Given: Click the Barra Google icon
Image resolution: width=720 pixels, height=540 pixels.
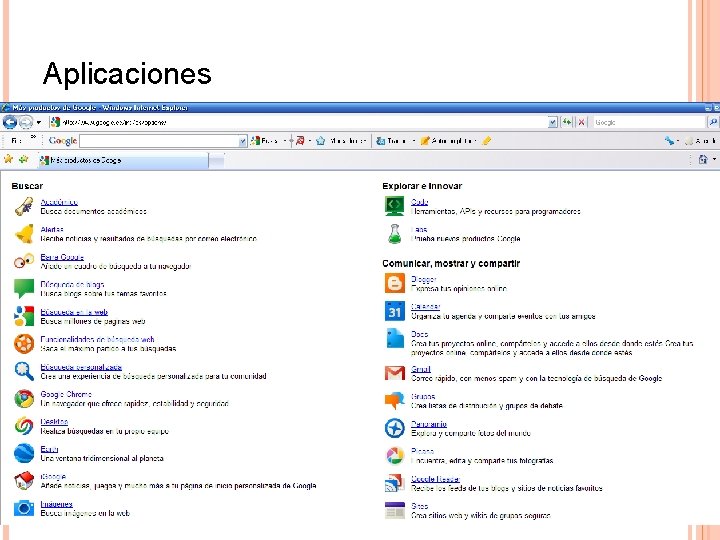Looking at the screenshot, I should click(x=24, y=261).
